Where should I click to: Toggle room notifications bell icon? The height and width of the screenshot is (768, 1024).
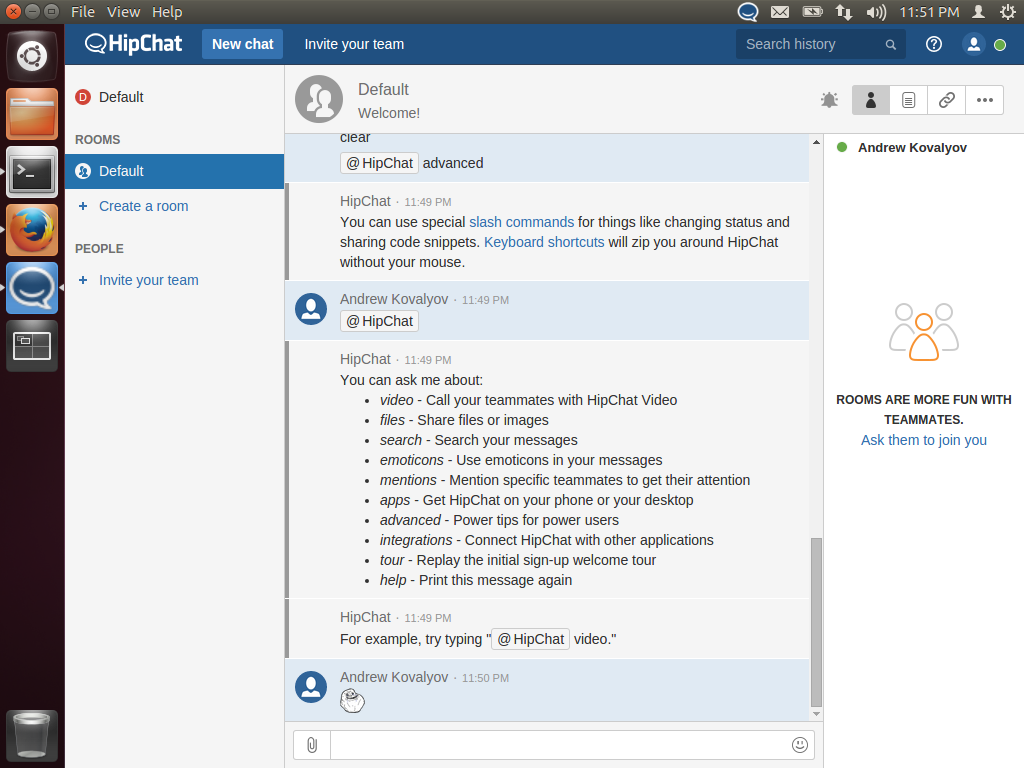click(829, 100)
